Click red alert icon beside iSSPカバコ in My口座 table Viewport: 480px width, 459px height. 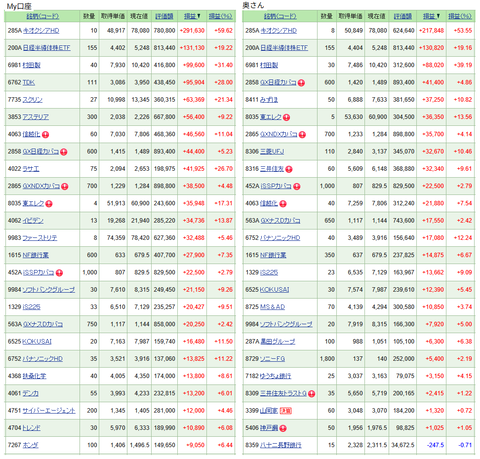coord(59,273)
